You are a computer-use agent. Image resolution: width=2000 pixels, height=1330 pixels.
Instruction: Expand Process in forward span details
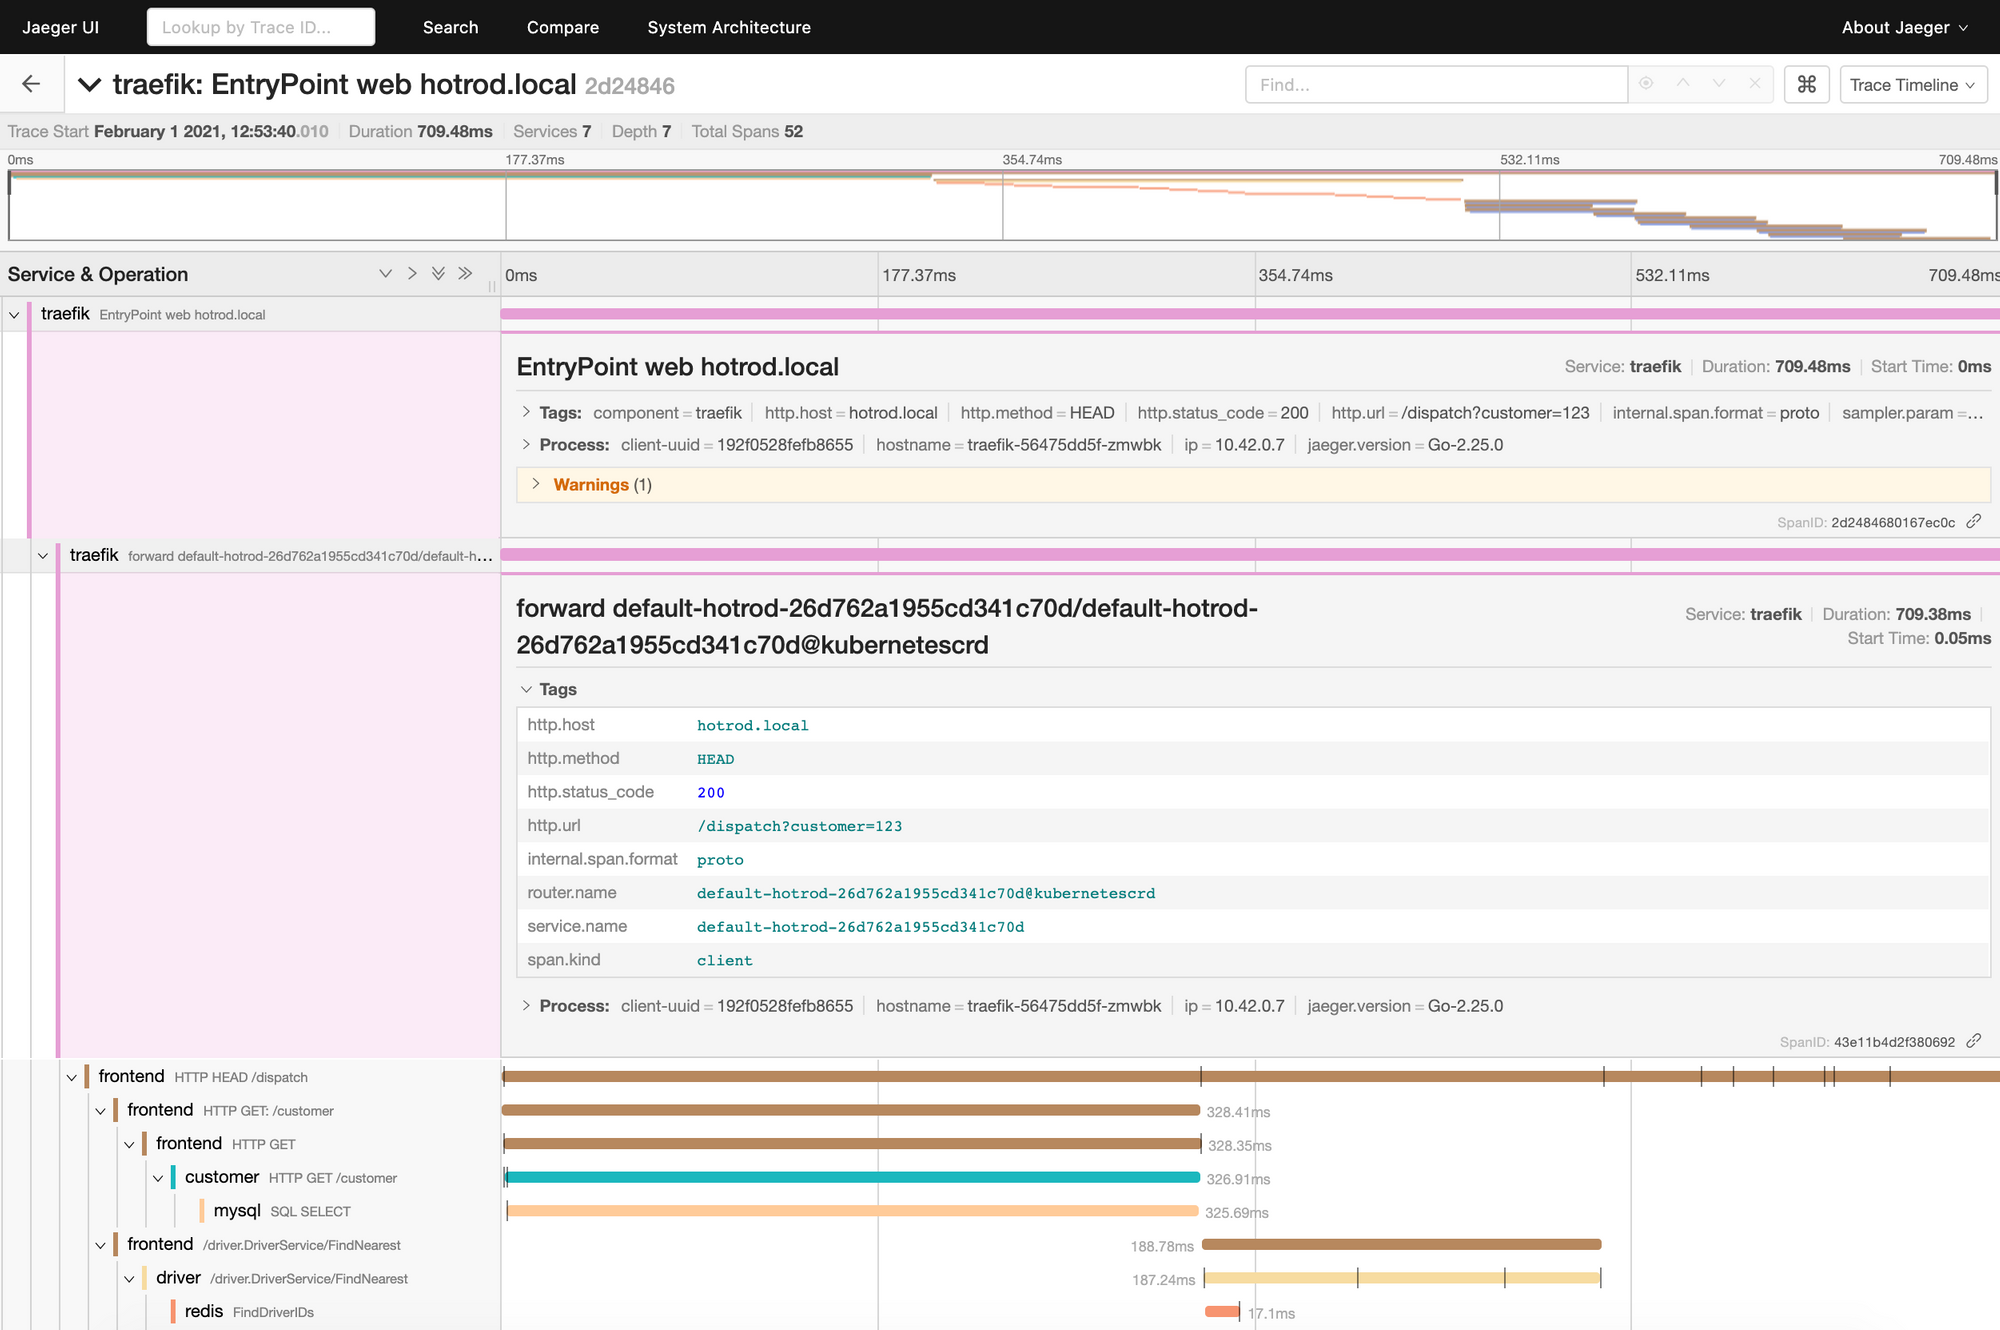(525, 1005)
